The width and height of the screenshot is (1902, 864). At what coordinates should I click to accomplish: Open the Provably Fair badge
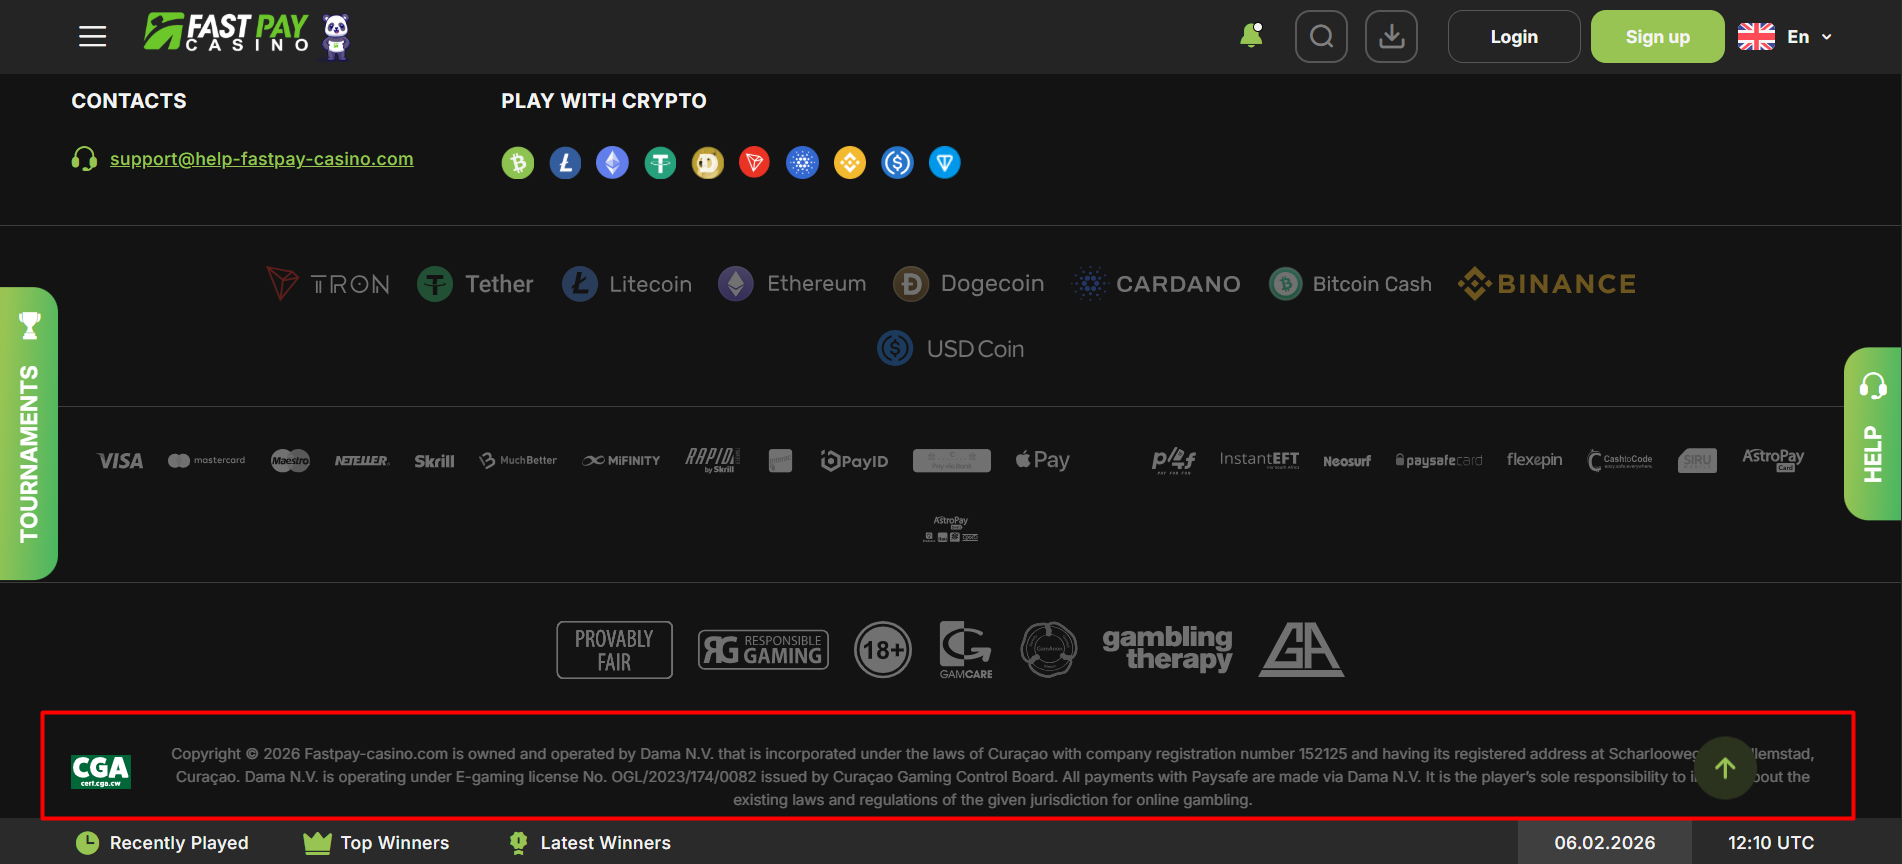614,650
